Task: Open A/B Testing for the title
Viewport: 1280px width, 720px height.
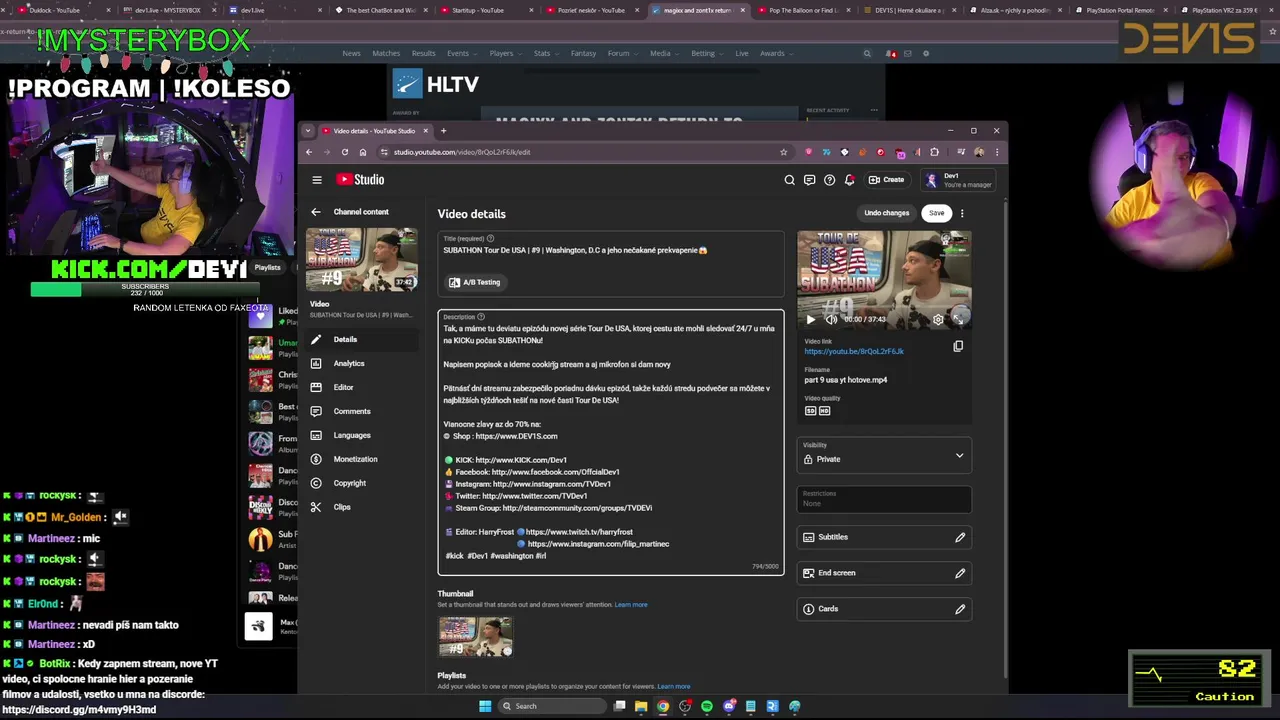Action: (x=474, y=282)
